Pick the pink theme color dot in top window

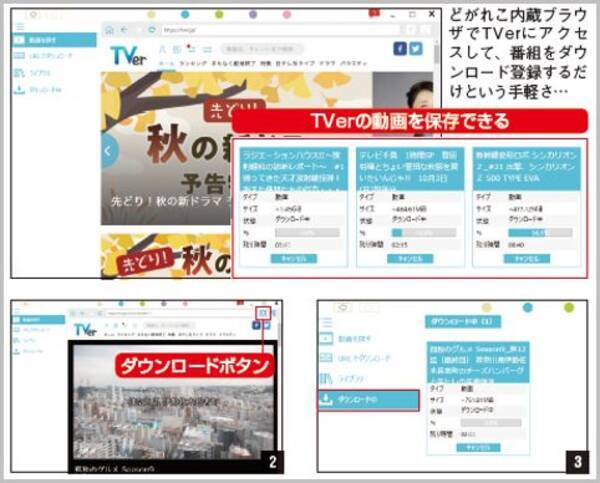tap(287, 15)
